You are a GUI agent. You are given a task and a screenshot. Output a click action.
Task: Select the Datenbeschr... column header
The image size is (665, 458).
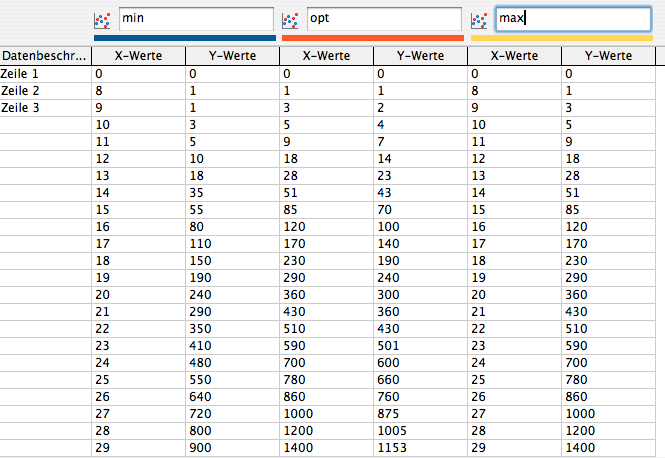click(x=44, y=56)
